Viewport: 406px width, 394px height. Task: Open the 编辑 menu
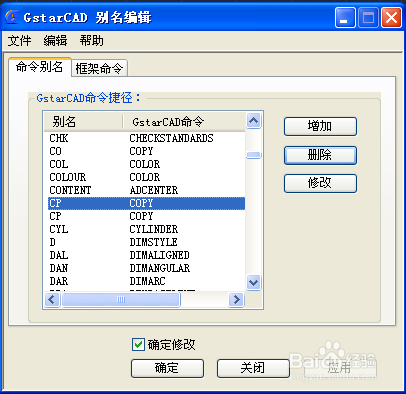pos(55,41)
